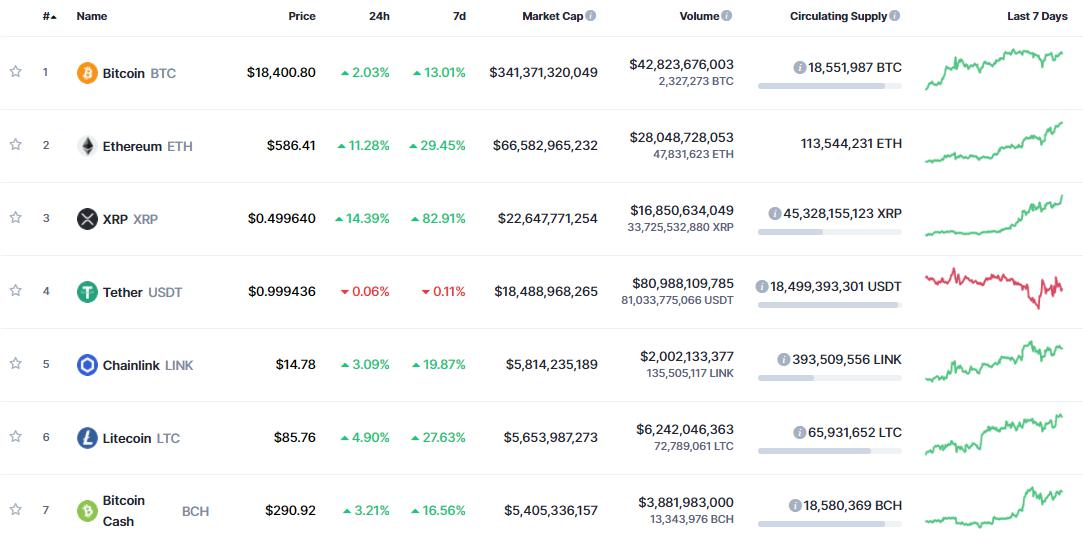The height and width of the screenshot is (545, 1083).
Task: Click the Bitcoin Cash green icon
Action: [x=87, y=511]
